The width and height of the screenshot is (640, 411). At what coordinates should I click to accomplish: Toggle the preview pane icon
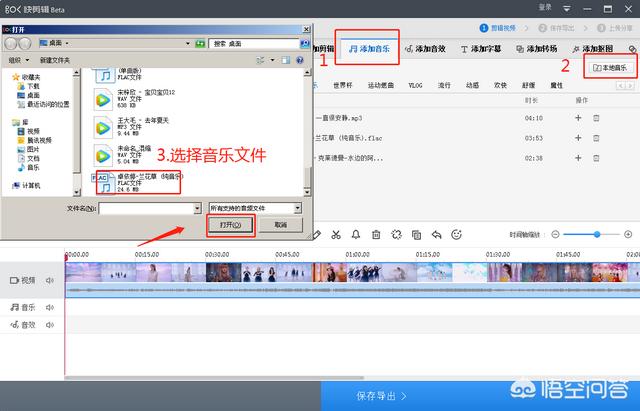pos(286,60)
